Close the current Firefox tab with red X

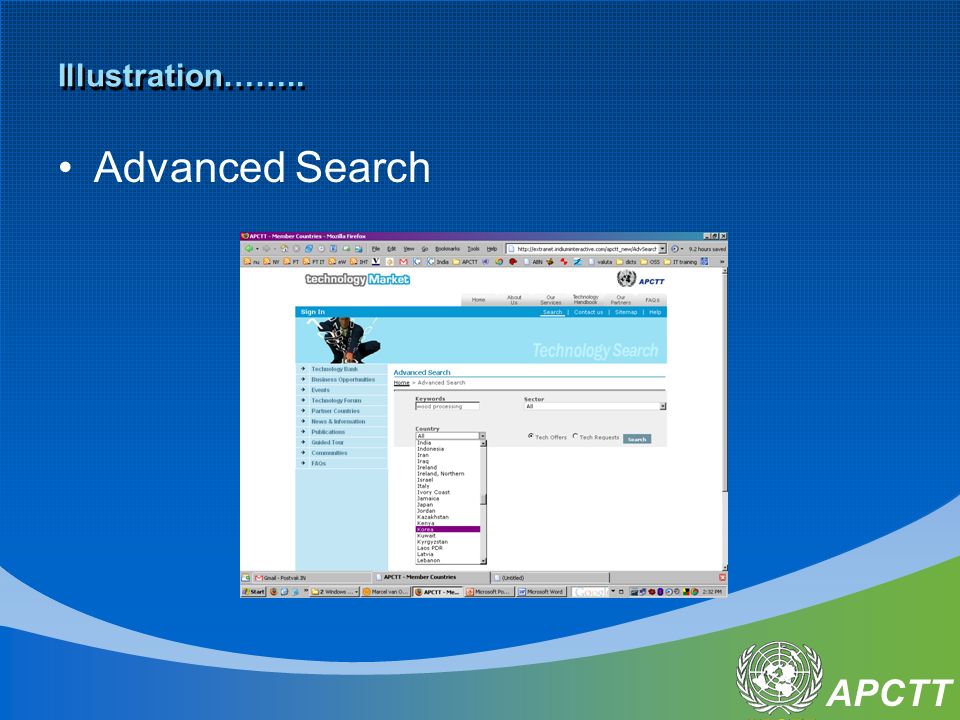click(722, 577)
